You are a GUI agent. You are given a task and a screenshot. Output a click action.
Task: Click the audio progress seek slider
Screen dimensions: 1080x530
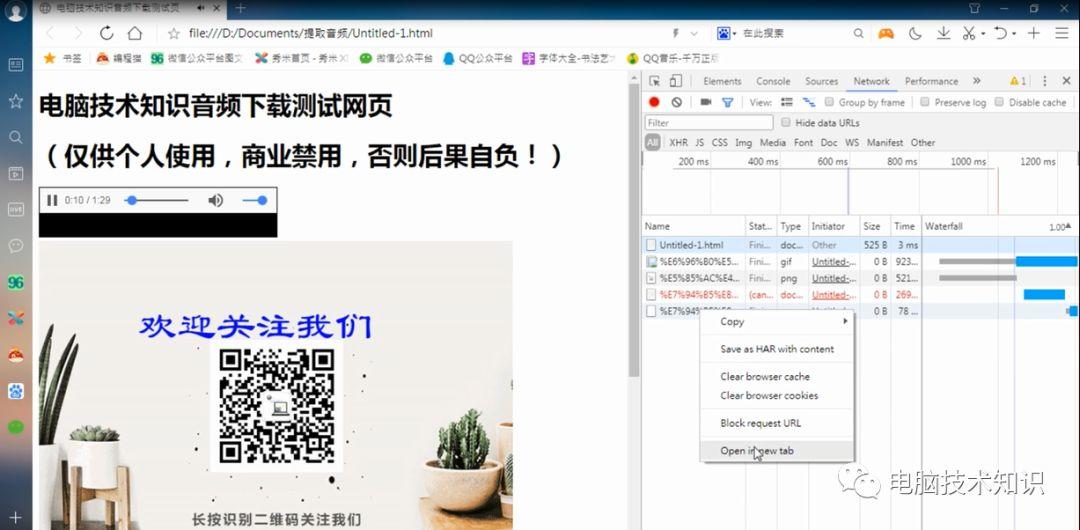156,201
